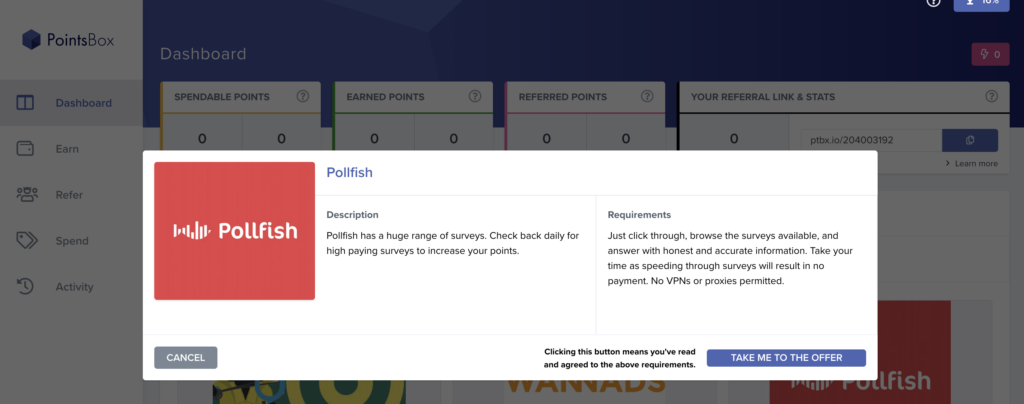Viewport: 1024px width, 404px height.
Task: Open the Activity history icon
Action: pos(25,287)
